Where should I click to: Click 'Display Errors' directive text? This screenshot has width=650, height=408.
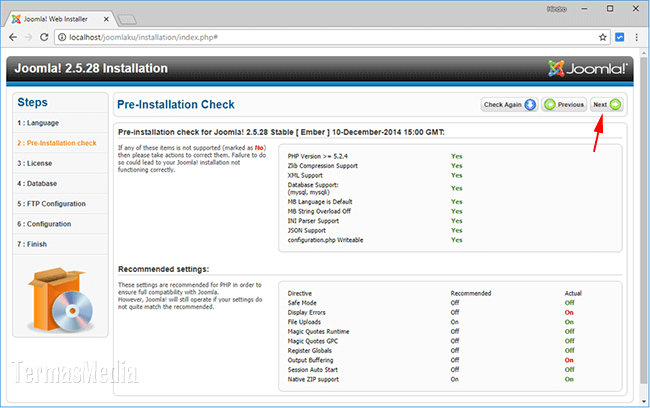pyautogui.click(x=307, y=312)
